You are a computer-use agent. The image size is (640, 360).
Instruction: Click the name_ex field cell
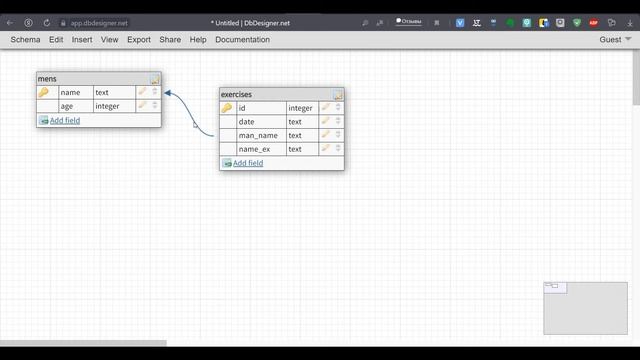tap(261, 149)
